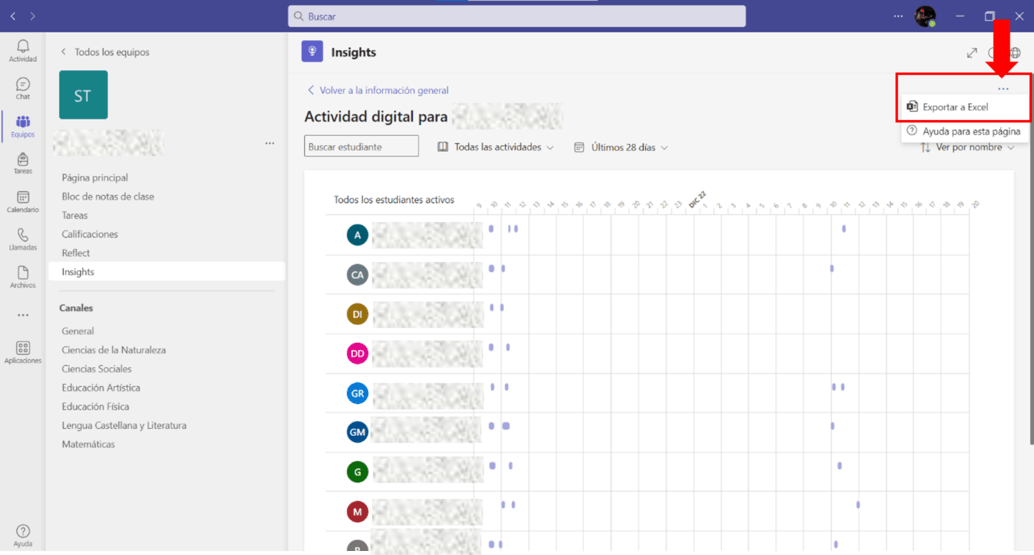Viewport: 1034px width, 555px height.
Task: Open Ciencias de la Naturaleza channel
Action: click(x=113, y=350)
